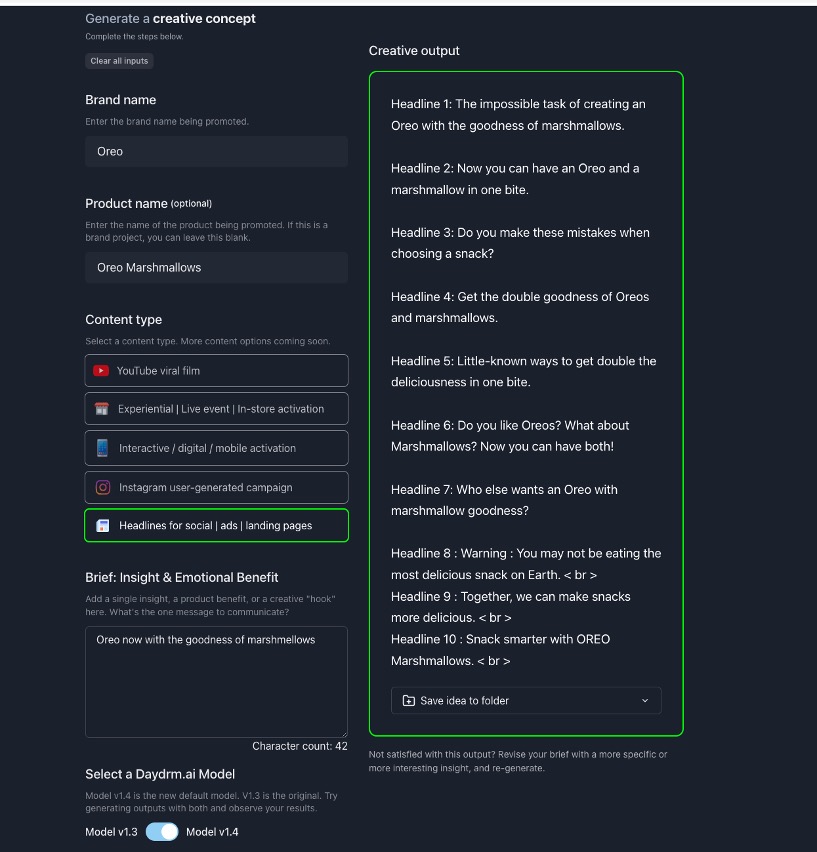Click the Headlines newspaper icon
Image resolution: width=817 pixels, height=852 pixels.
click(x=102, y=526)
